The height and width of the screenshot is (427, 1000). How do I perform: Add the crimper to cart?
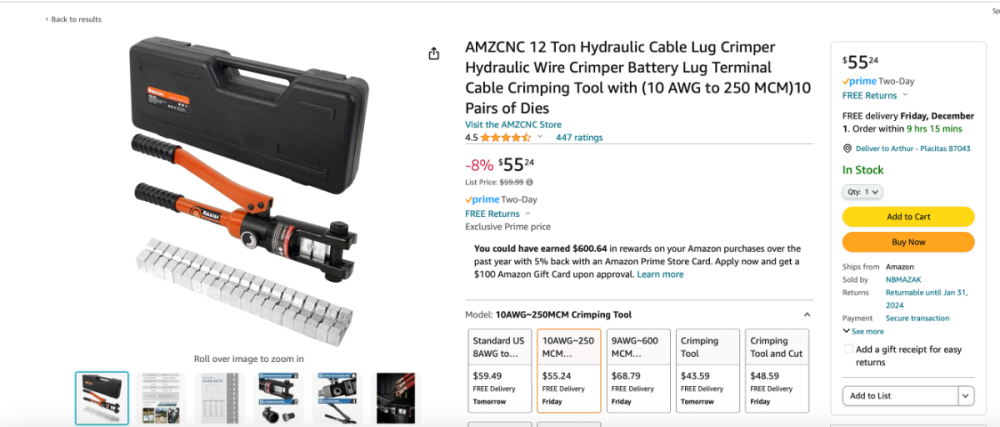pyautogui.click(x=907, y=217)
